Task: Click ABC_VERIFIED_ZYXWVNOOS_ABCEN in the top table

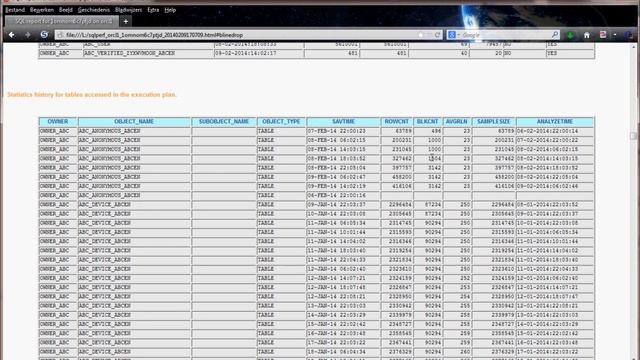Action: (129, 53)
